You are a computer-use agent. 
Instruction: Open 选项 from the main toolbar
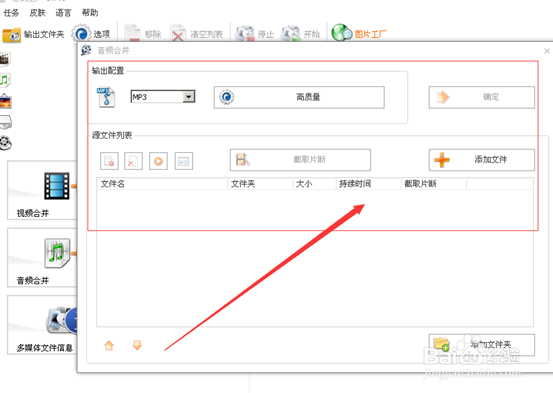[91, 34]
